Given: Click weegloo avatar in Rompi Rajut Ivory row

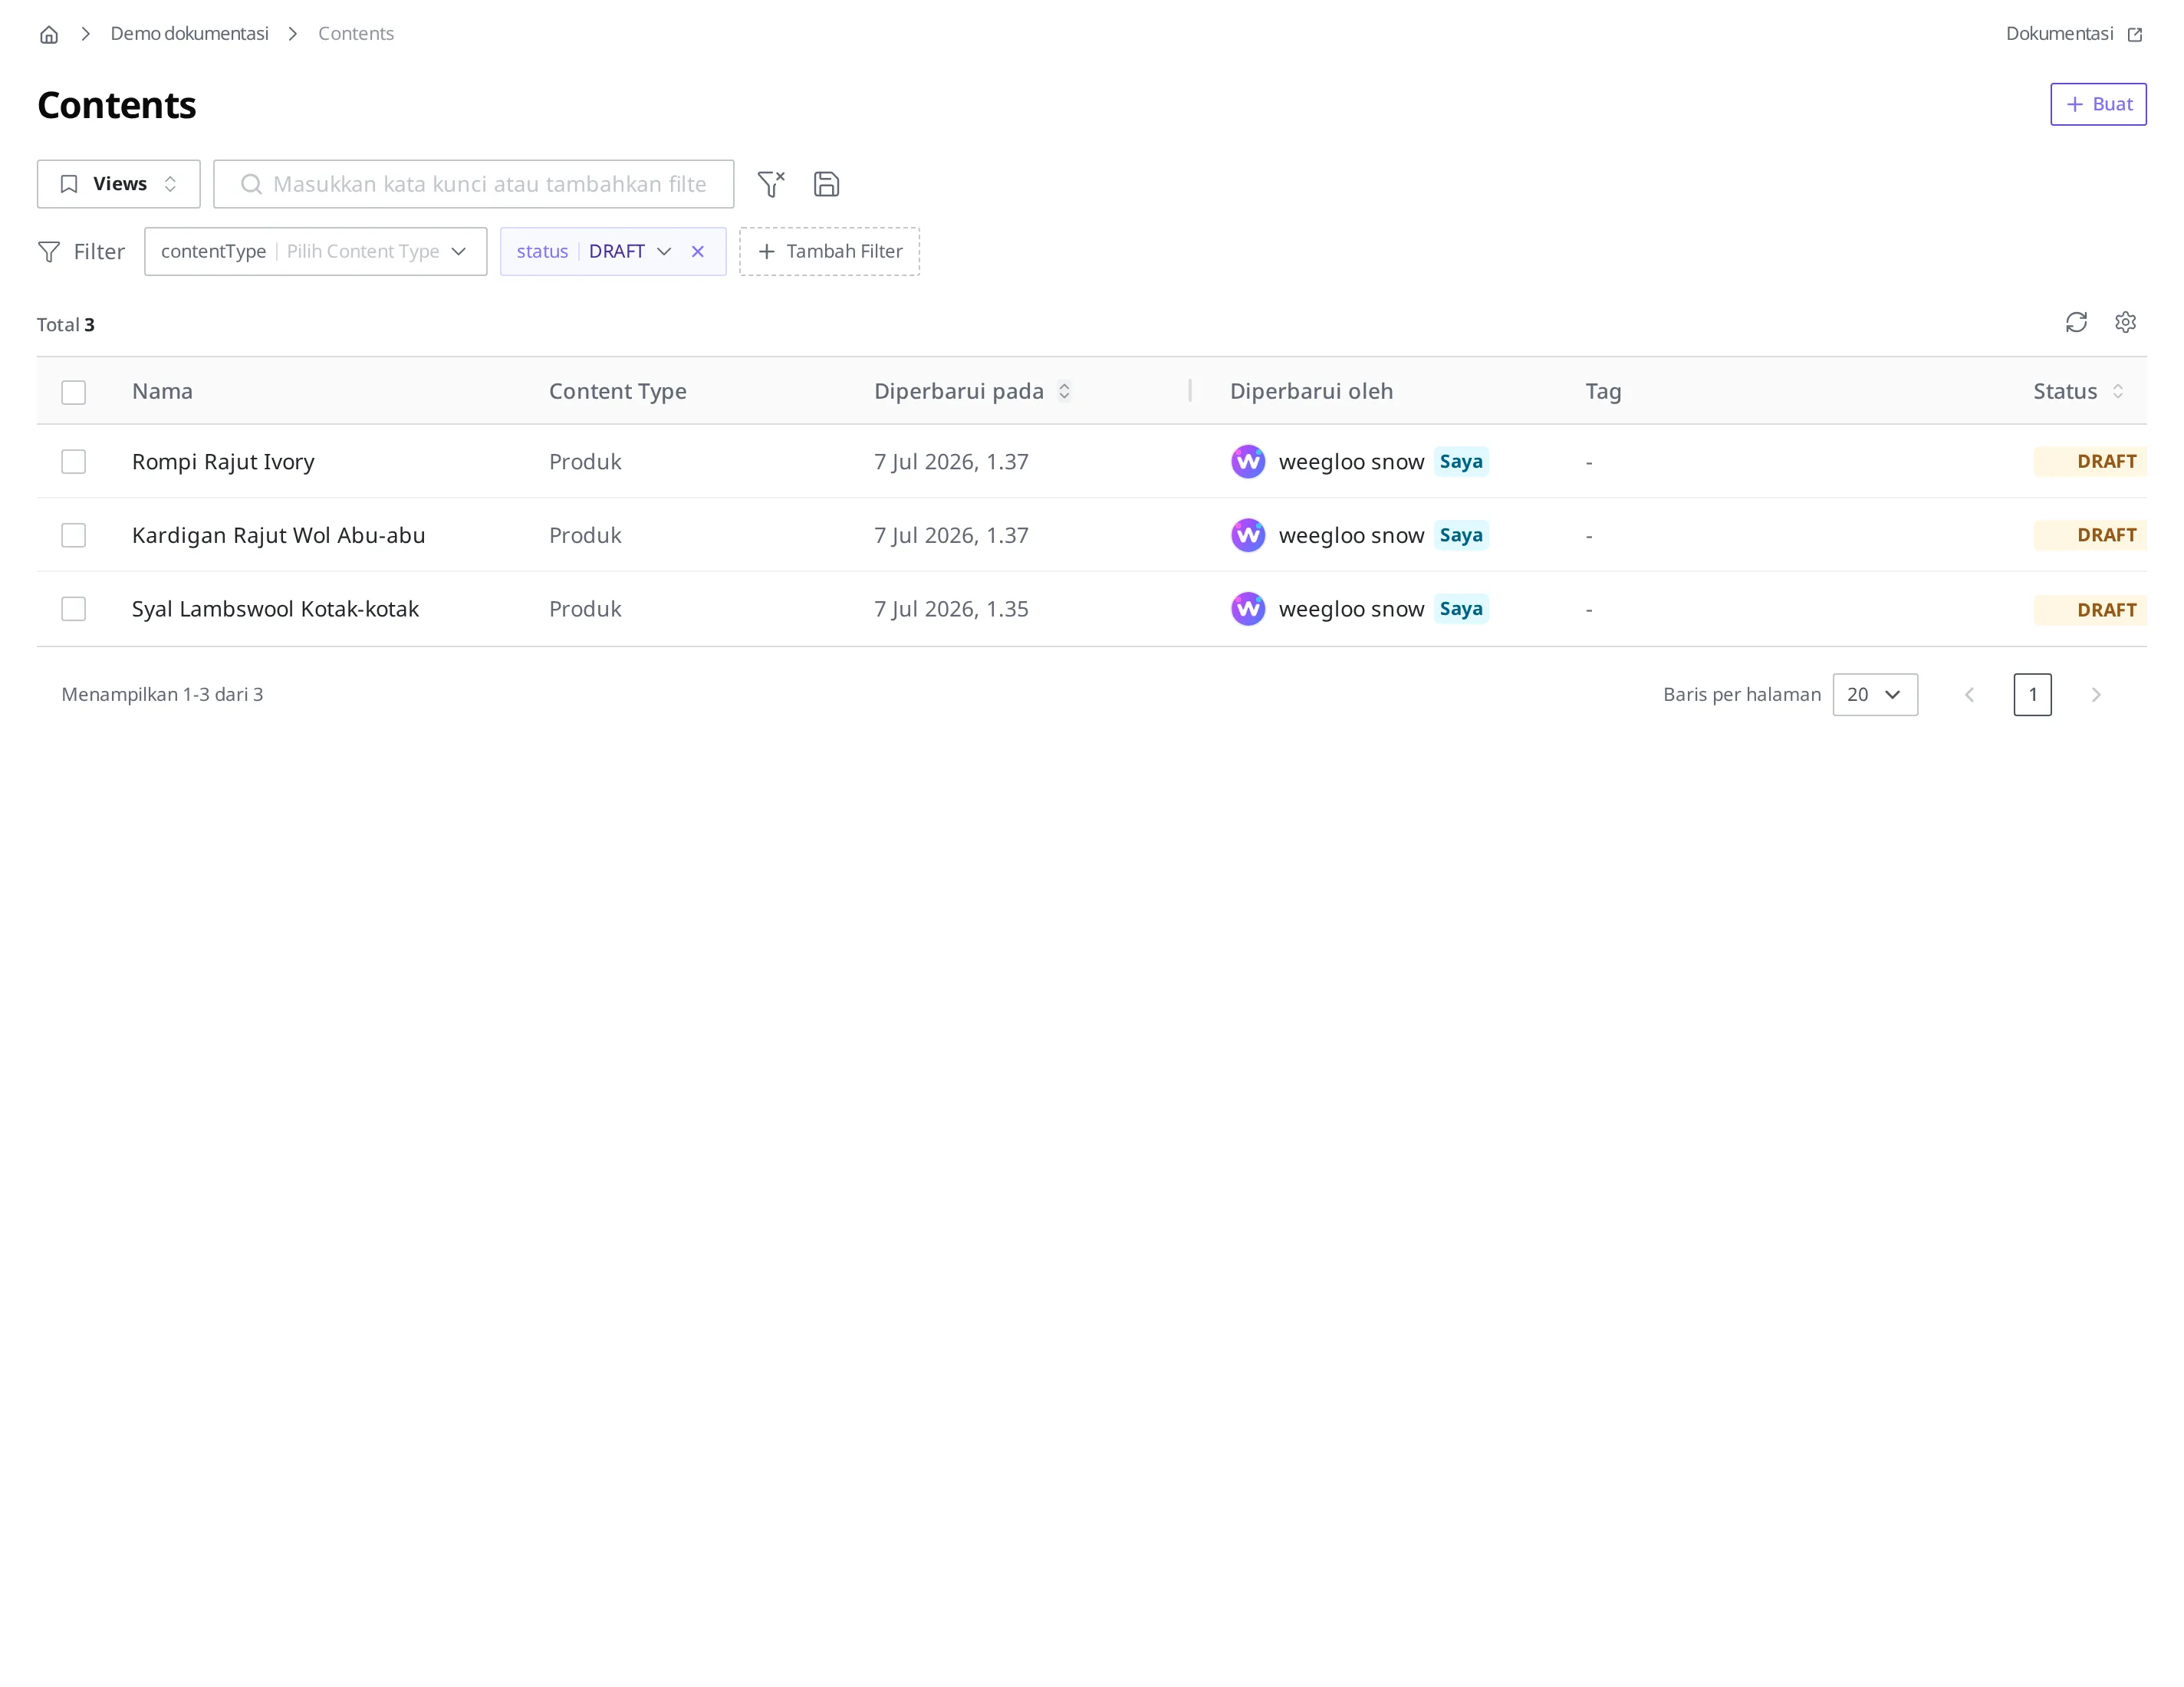Looking at the screenshot, I should click(x=1248, y=461).
